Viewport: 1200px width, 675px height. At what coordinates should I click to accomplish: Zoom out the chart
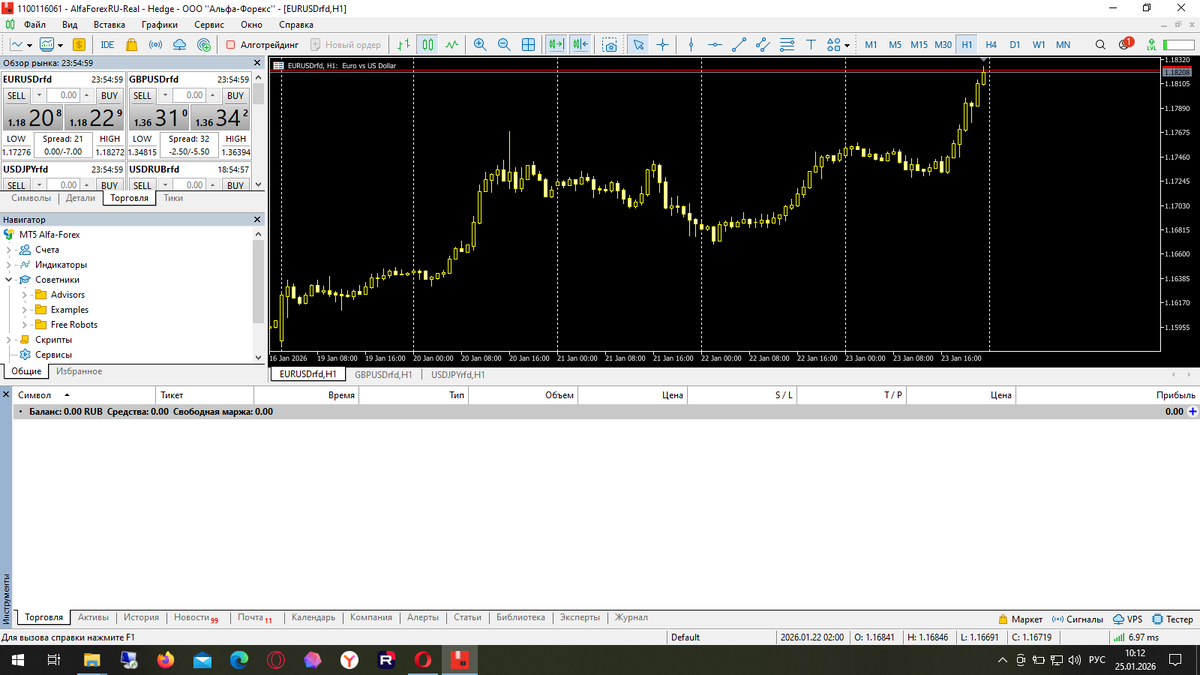coord(503,45)
